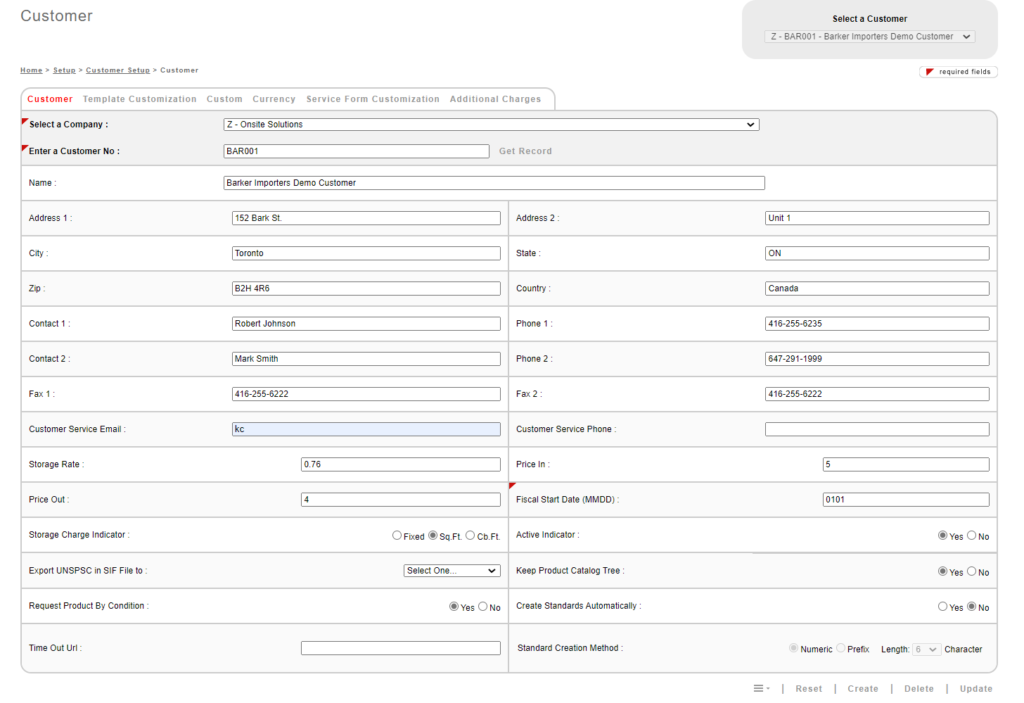Click the Get Record button

pyautogui.click(x=526, y=151)
